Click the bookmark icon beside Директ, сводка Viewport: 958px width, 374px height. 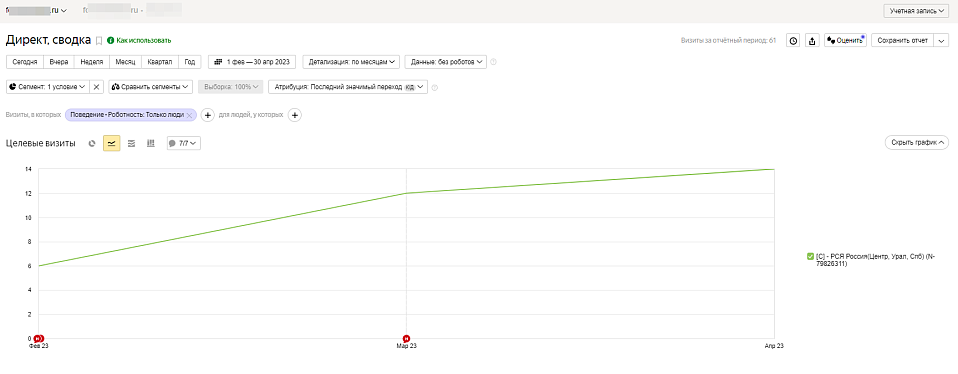98,41
